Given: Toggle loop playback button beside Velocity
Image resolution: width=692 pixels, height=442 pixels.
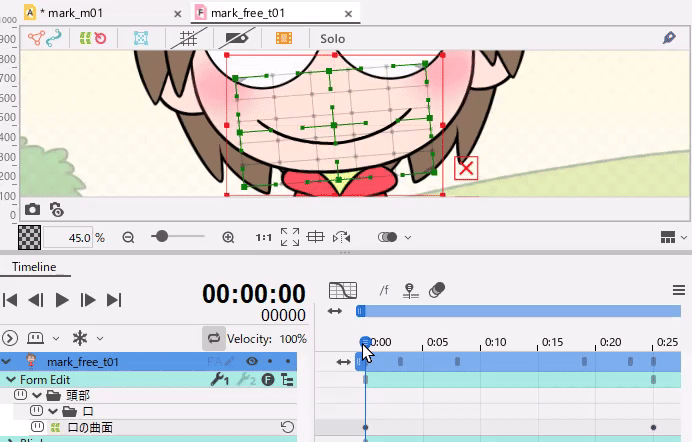Looking at the screenshot, I should pos(213,338).
